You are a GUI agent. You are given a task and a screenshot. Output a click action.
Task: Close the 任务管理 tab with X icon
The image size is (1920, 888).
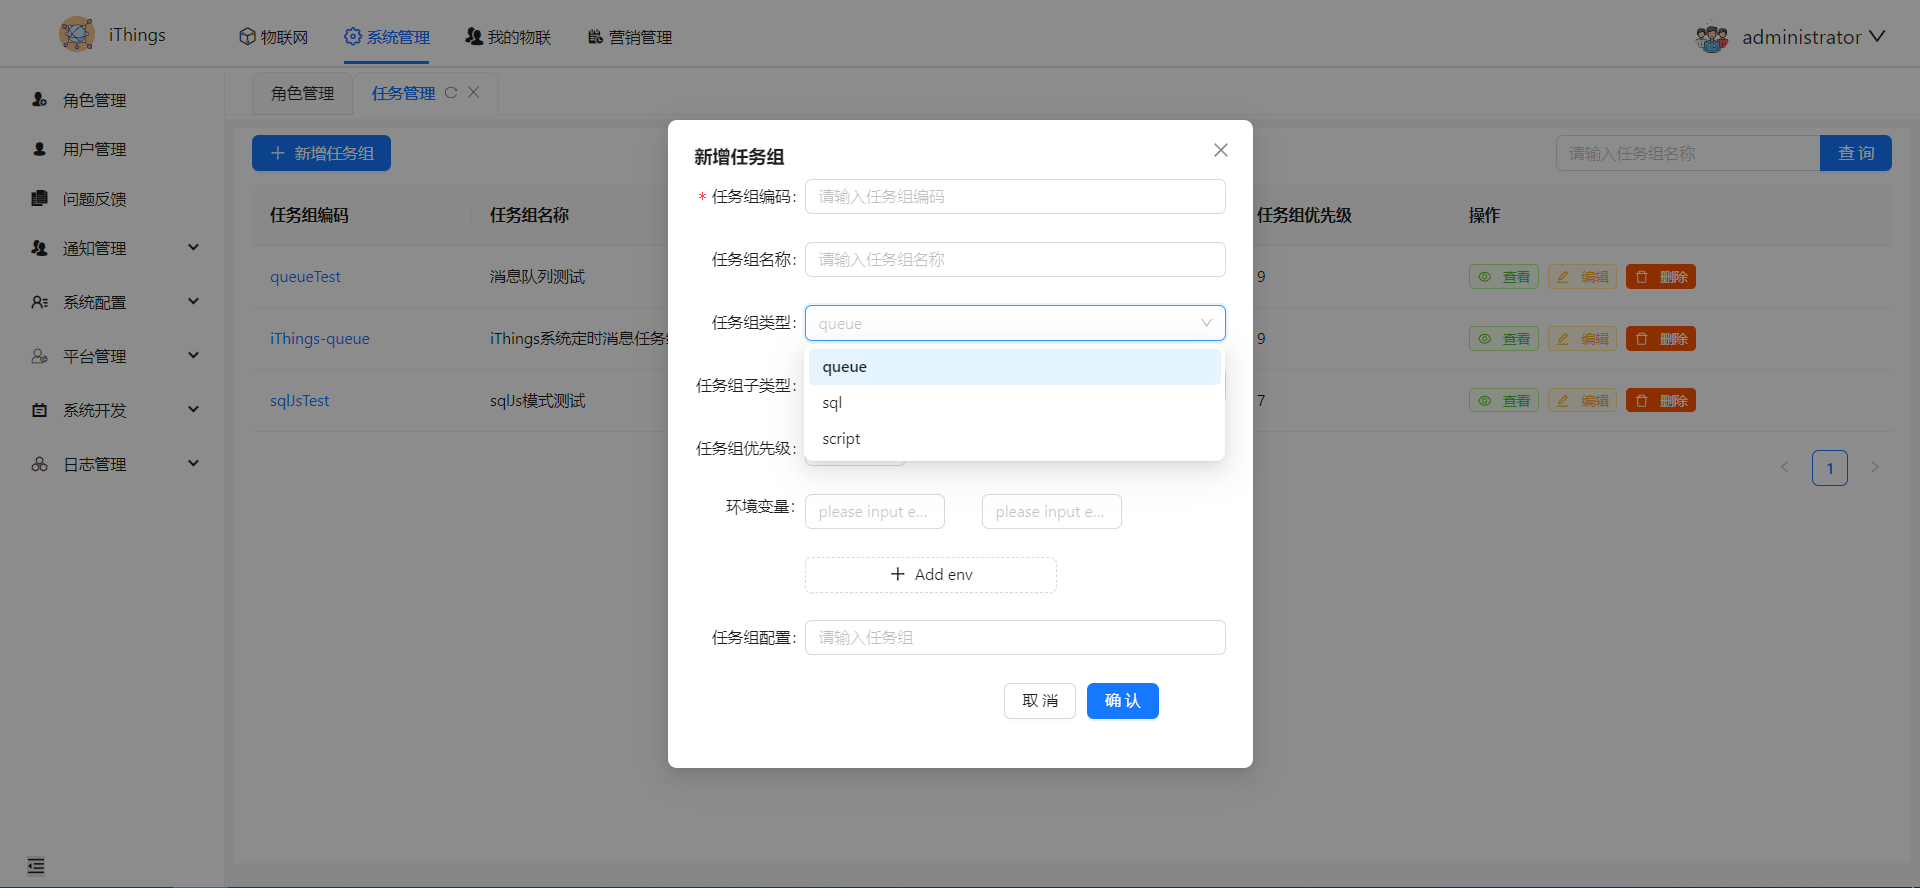[474, 93]
